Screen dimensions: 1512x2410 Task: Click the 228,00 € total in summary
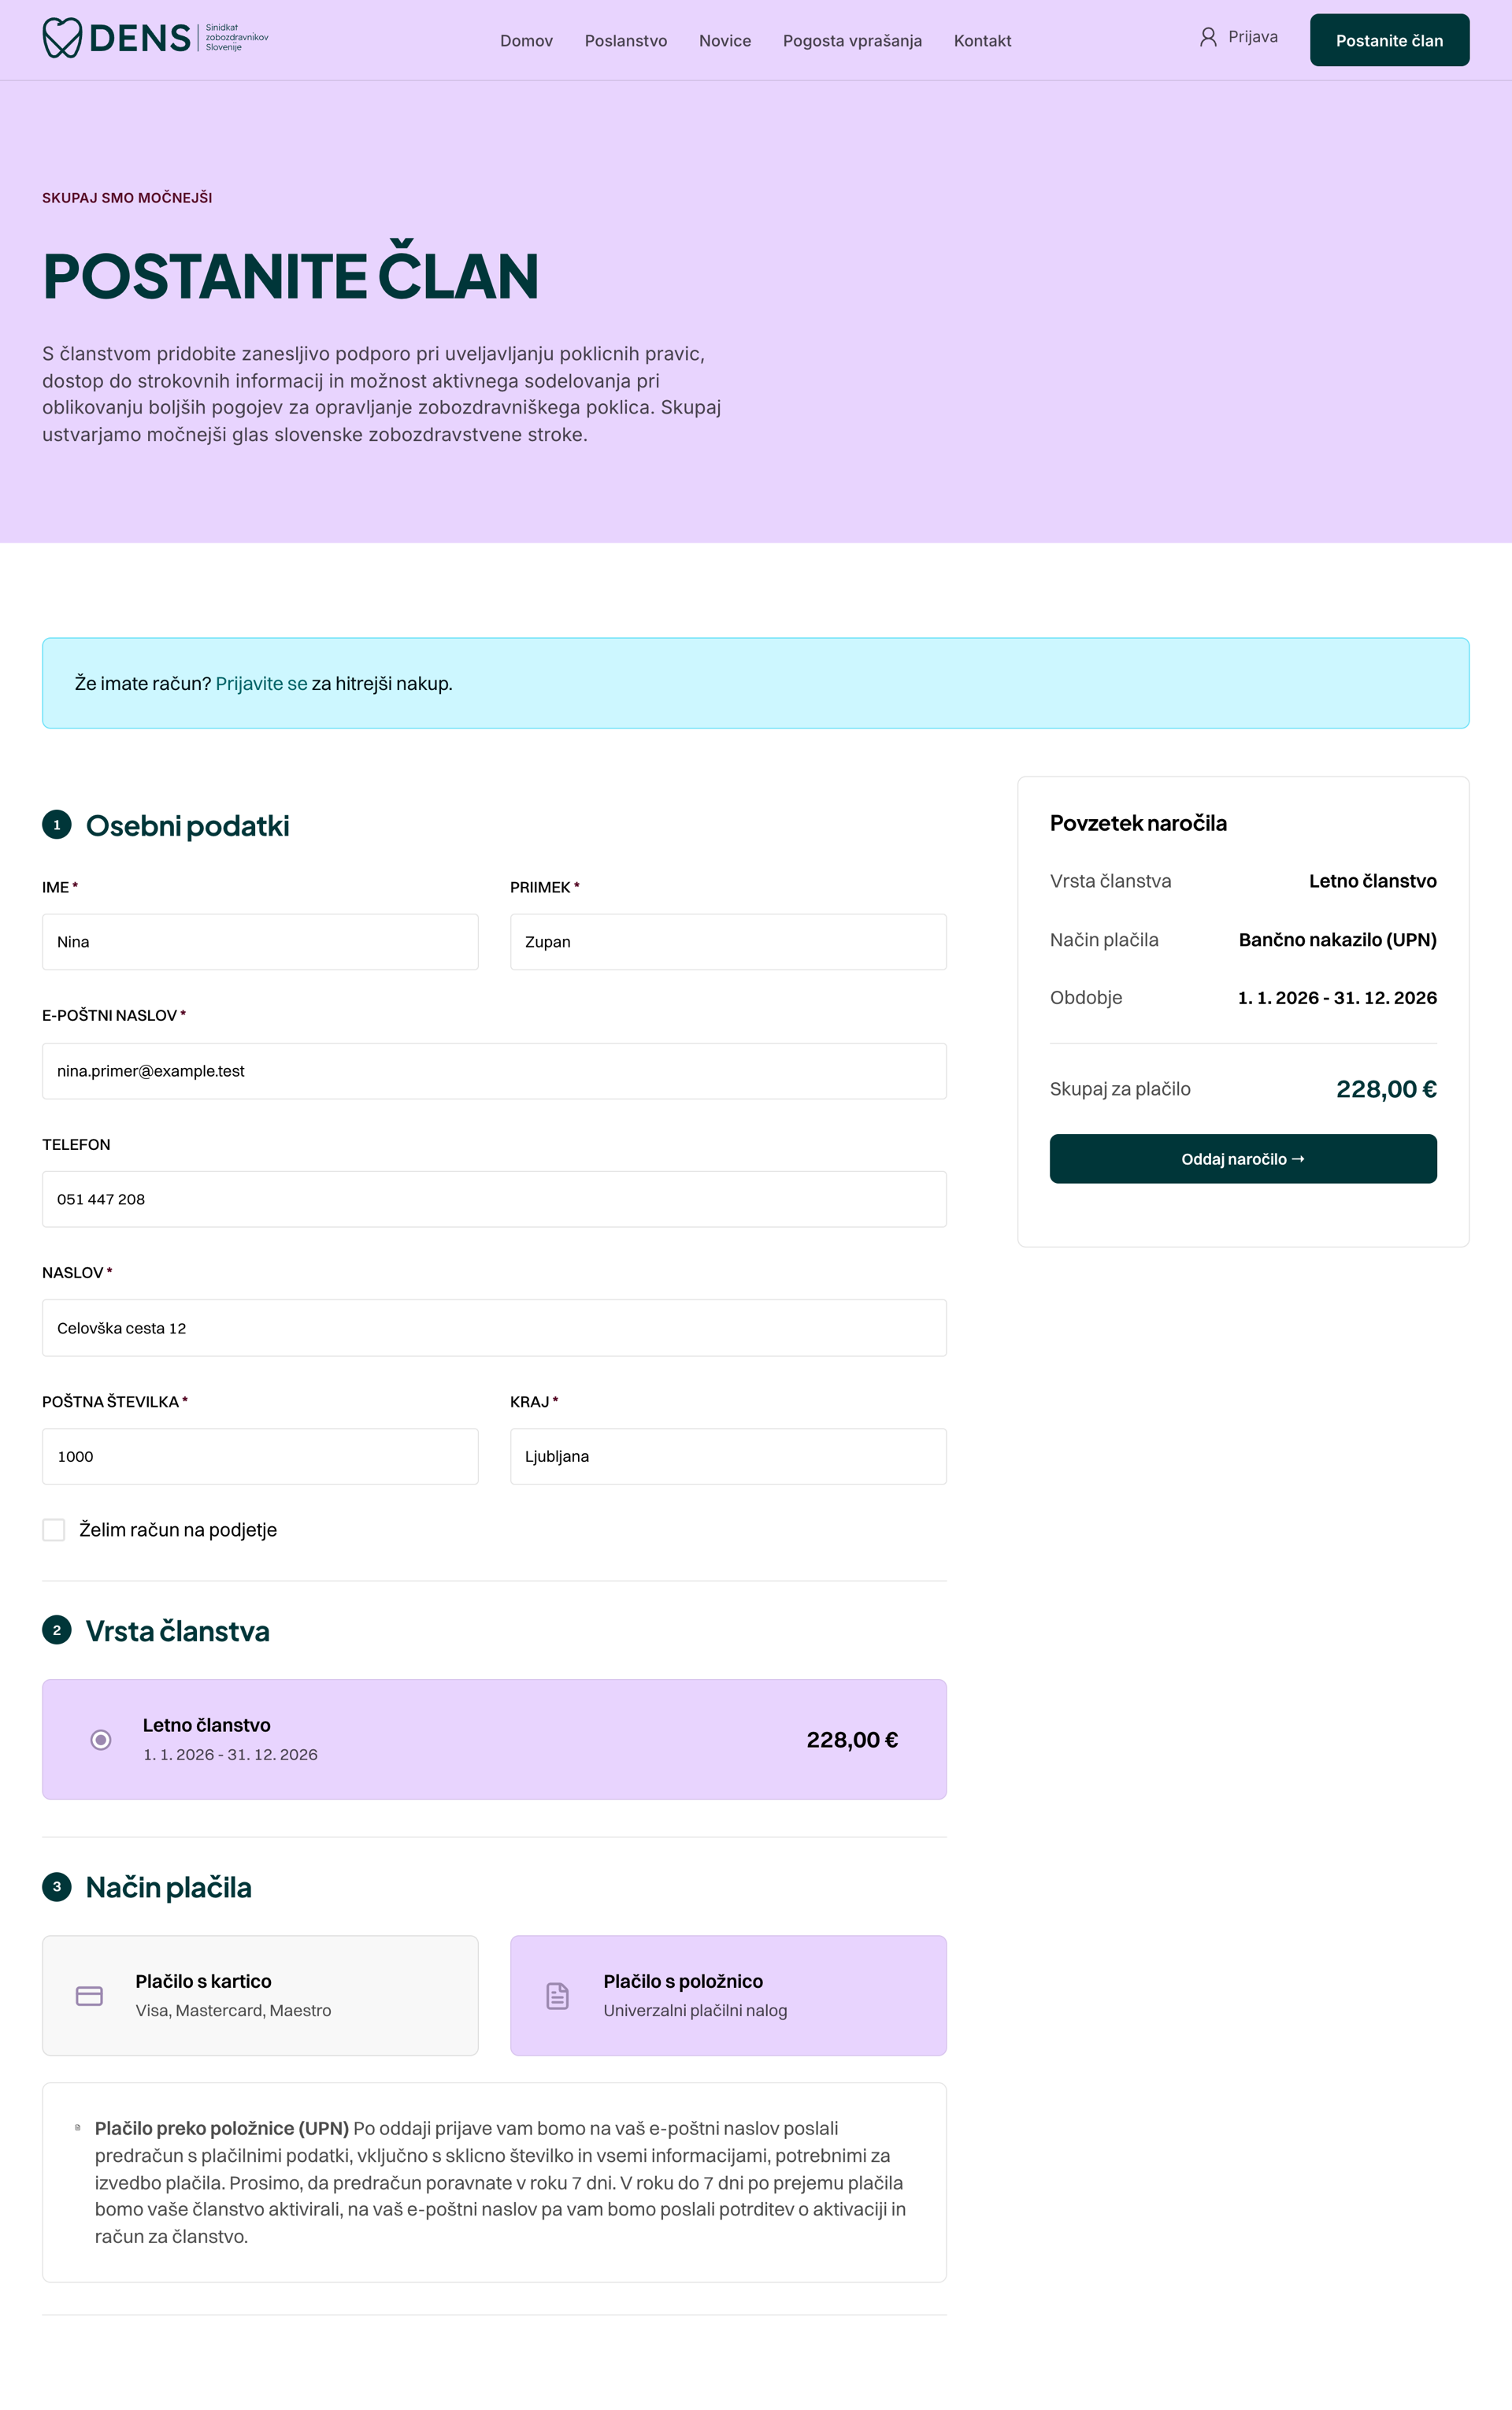coord(1386,1089)
